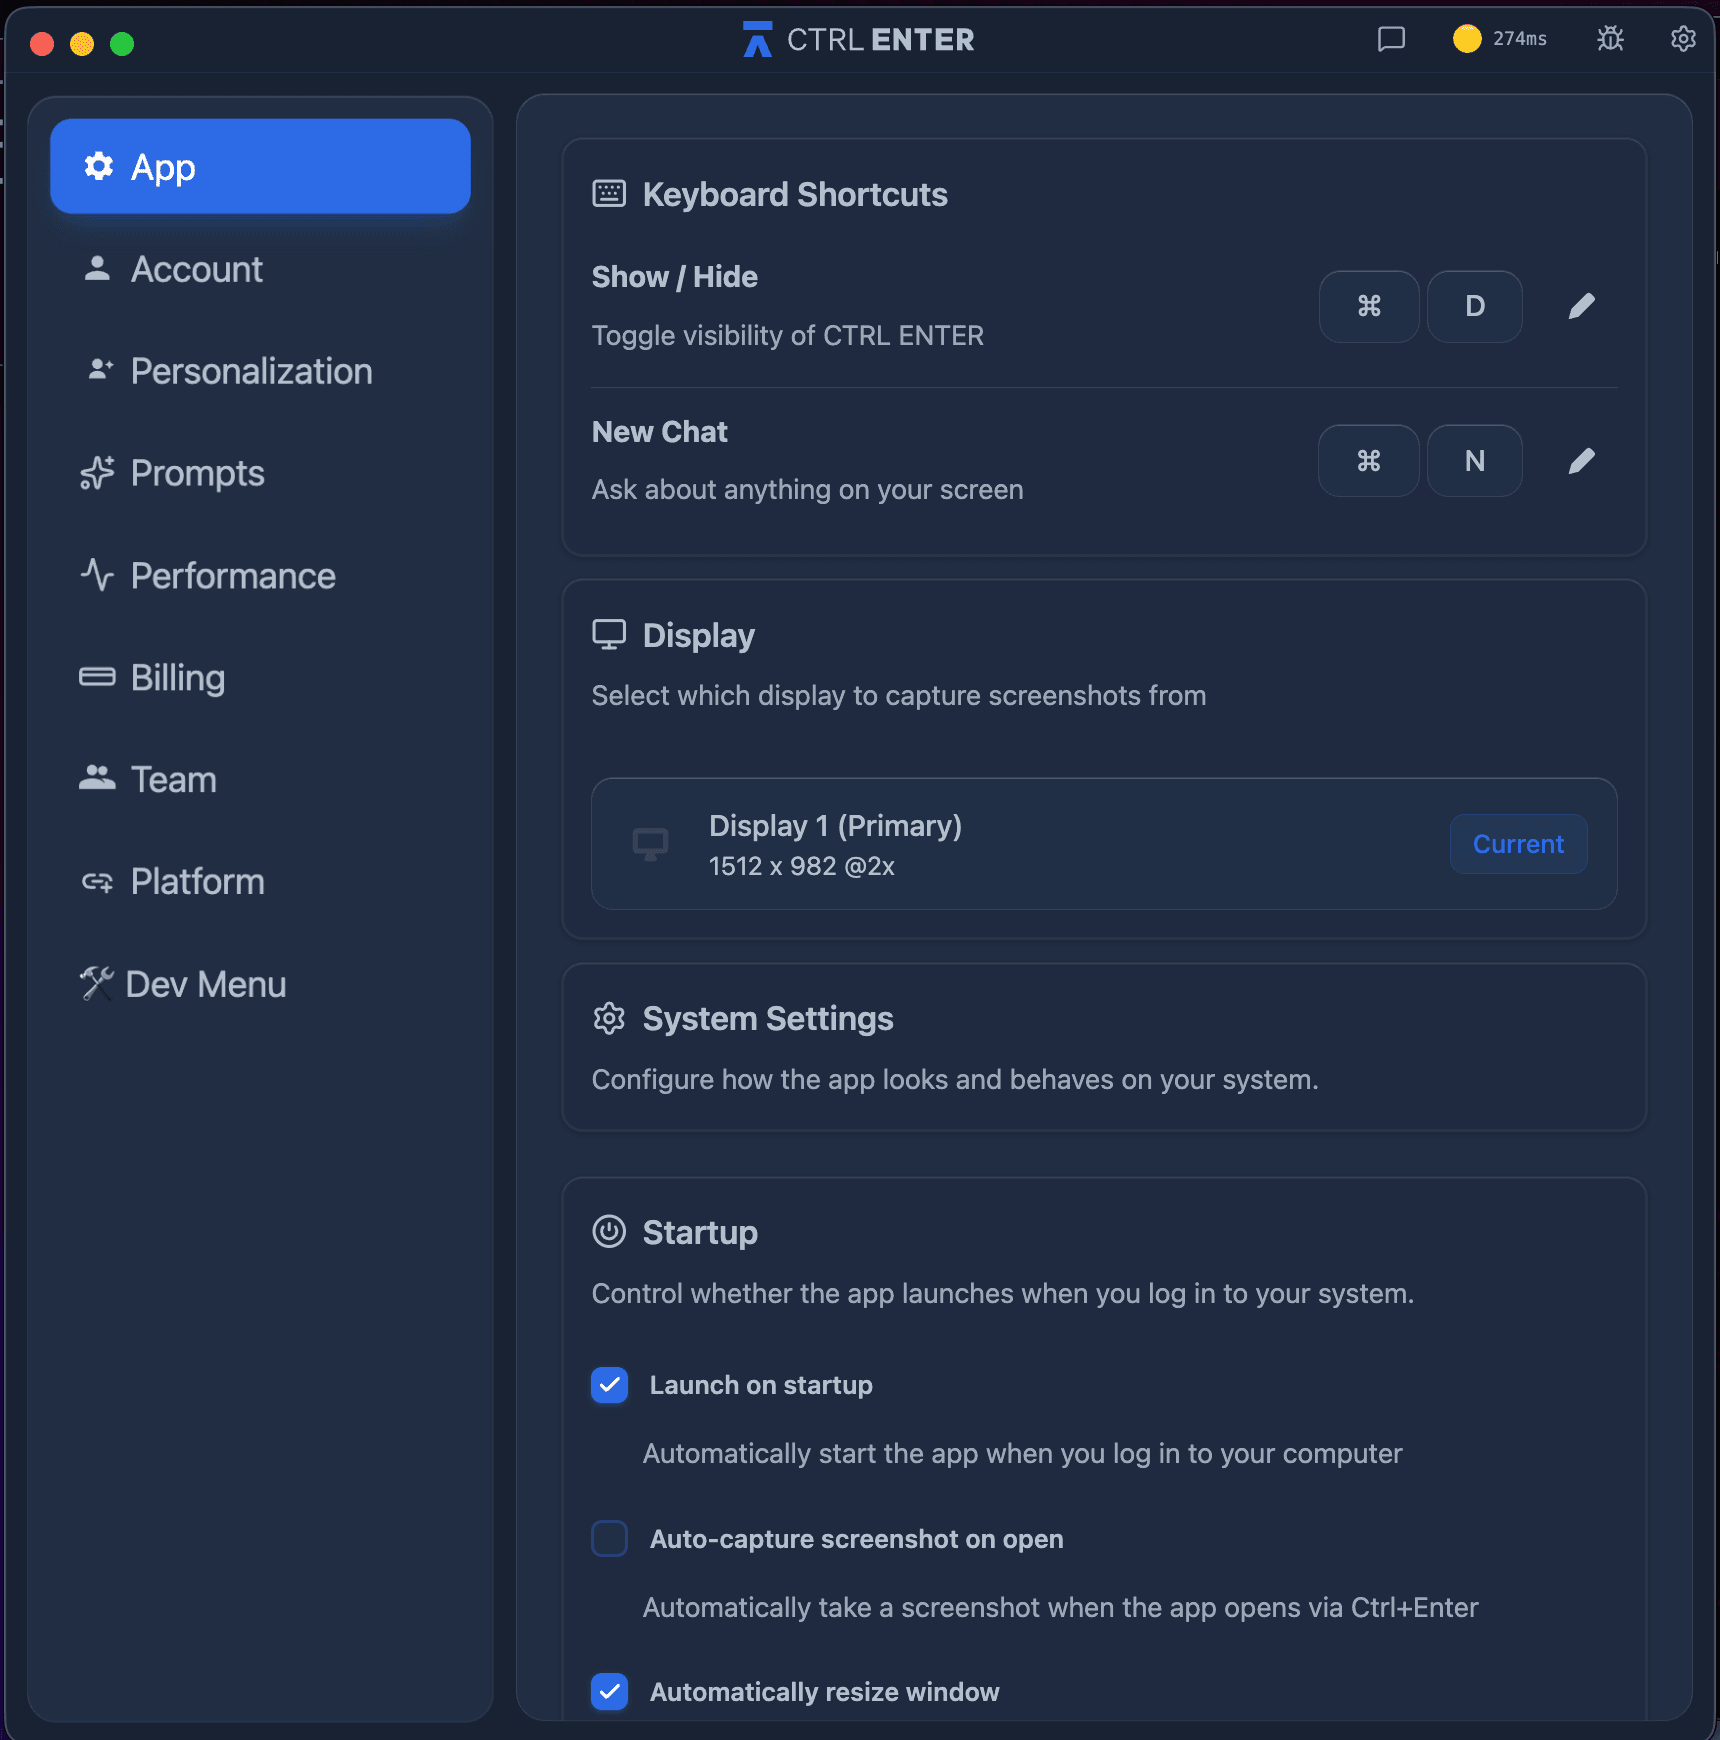Go to the Prompts section
1720x1740 pixels.
(x=197, y=473)
